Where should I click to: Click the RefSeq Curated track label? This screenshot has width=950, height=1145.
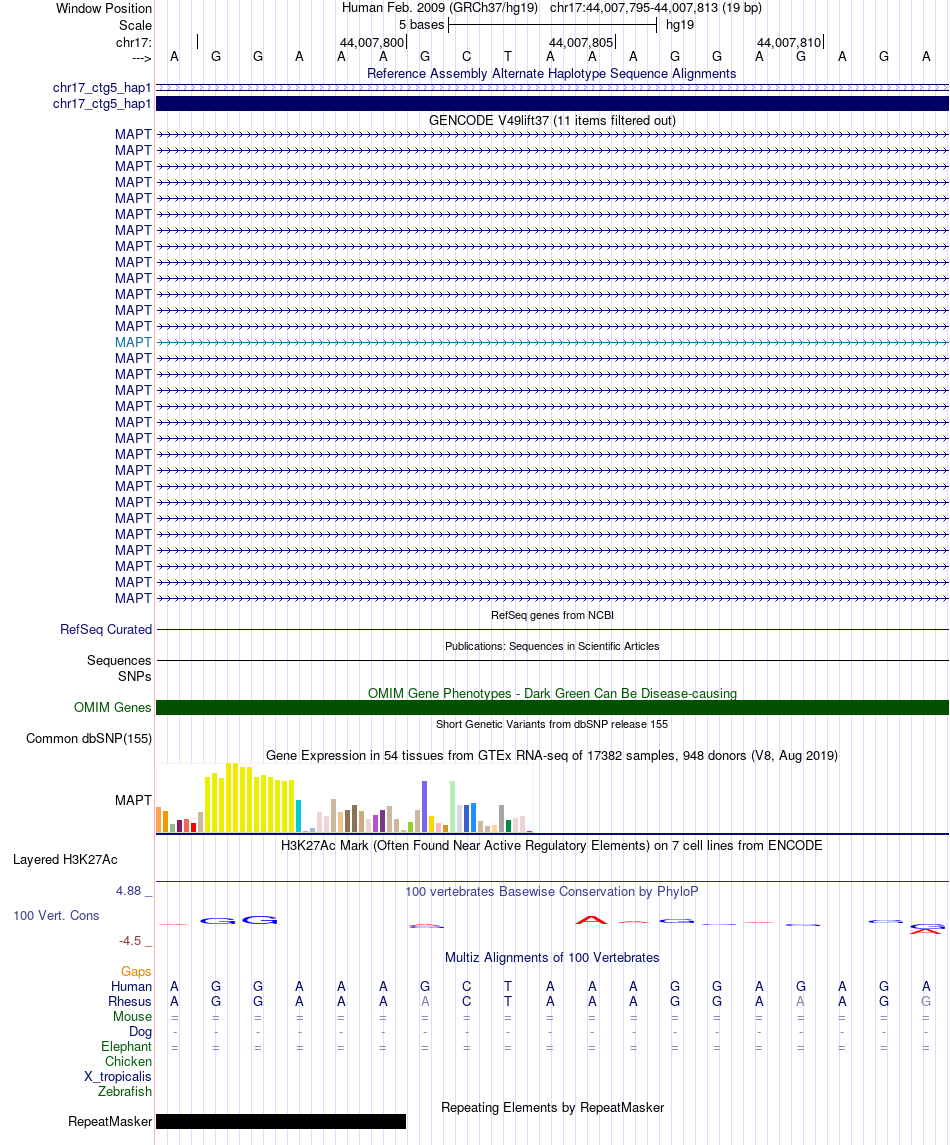(x=106, y=629)
